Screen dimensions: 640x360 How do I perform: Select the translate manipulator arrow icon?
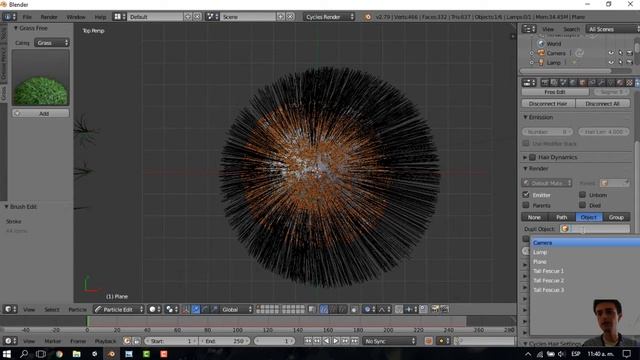pos(196,309)
